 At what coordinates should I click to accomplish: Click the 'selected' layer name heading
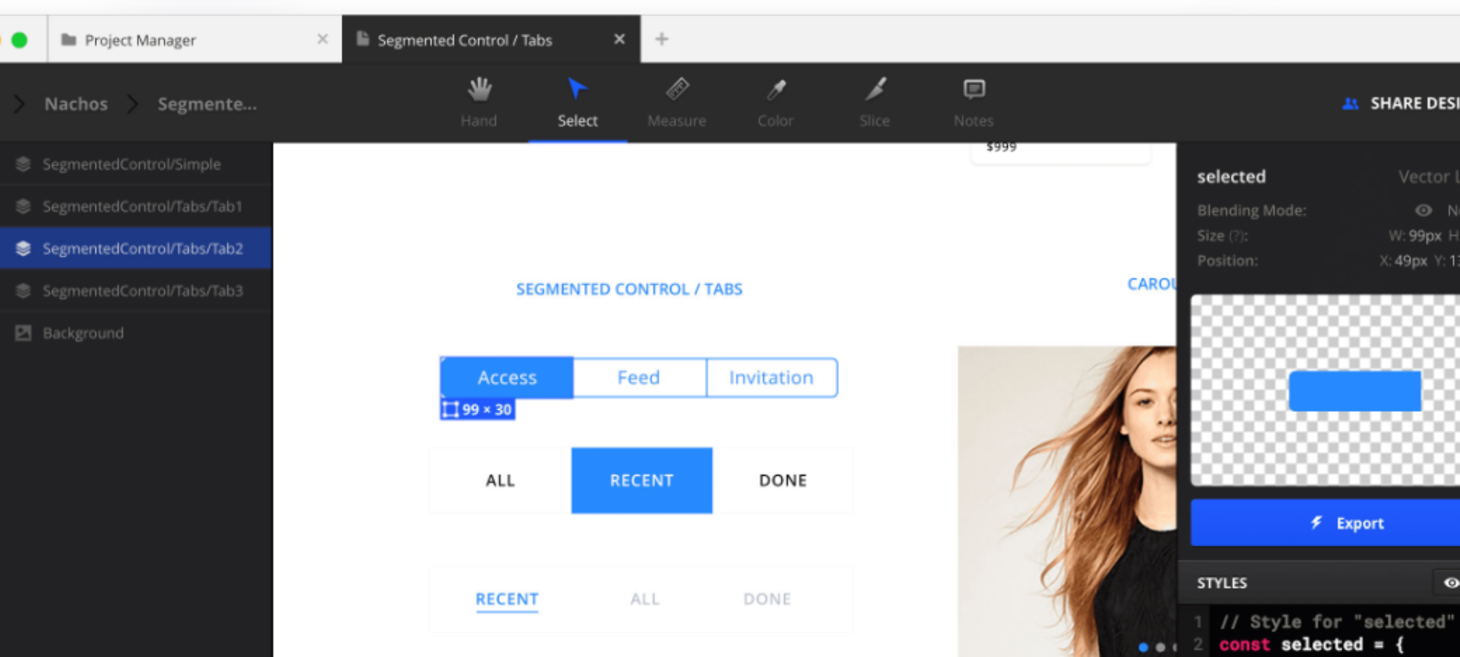click(1231, 177)
